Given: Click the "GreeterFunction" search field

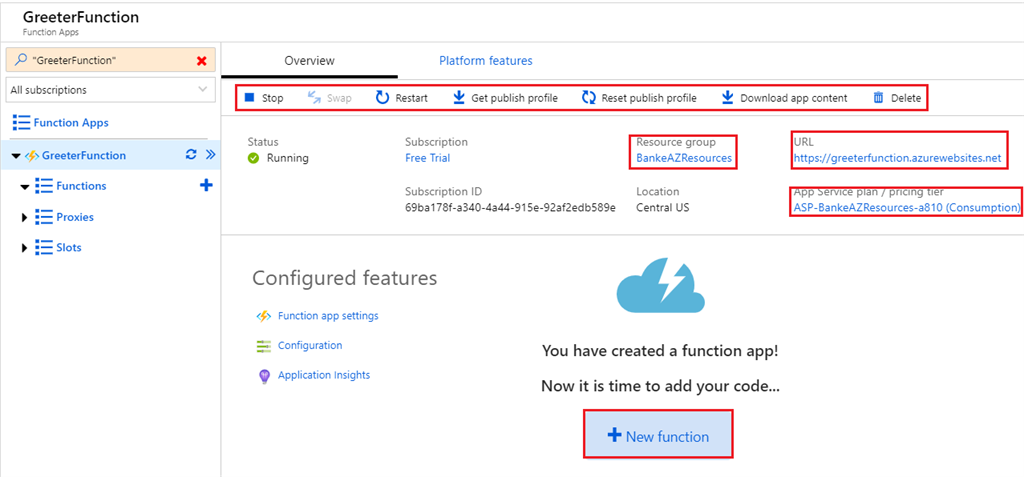Looking at the screenshot, I should pos(110,60).
